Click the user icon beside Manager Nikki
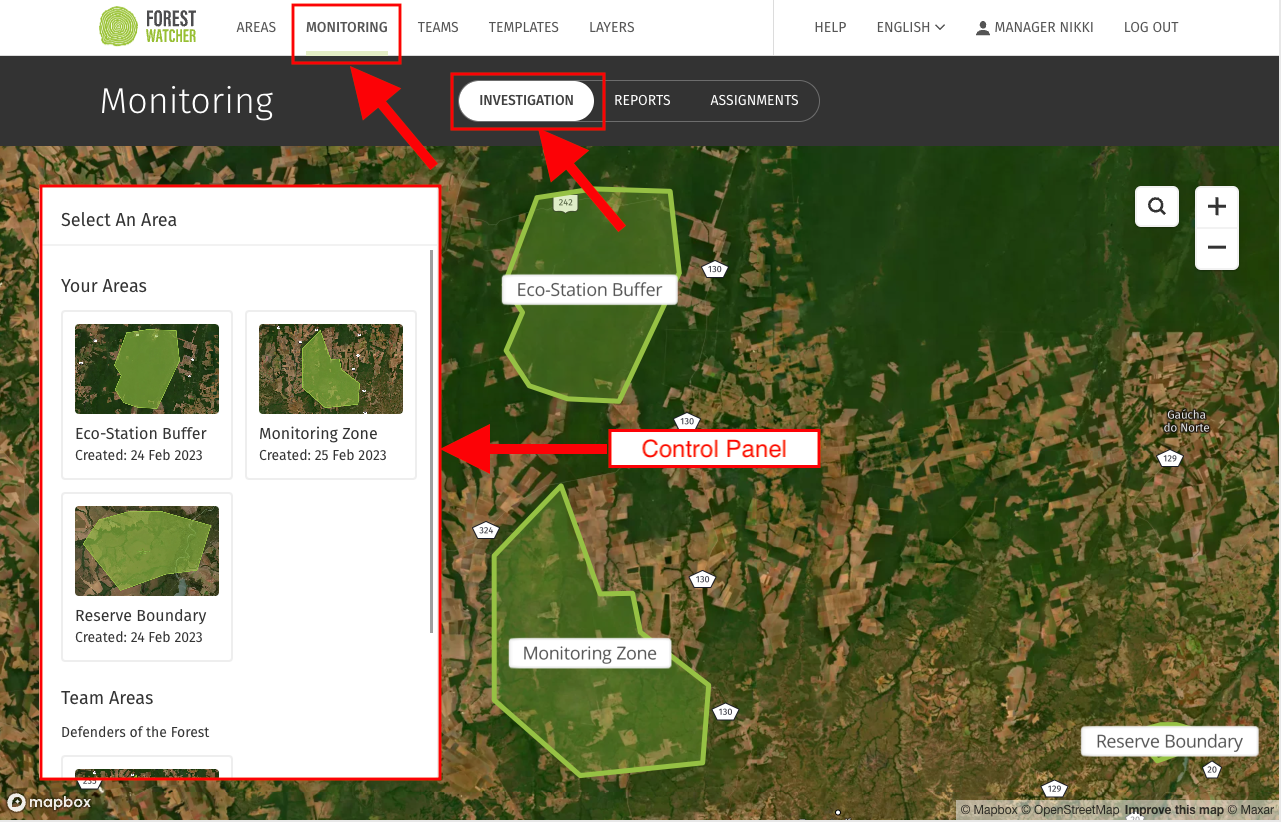 (982, 27)
